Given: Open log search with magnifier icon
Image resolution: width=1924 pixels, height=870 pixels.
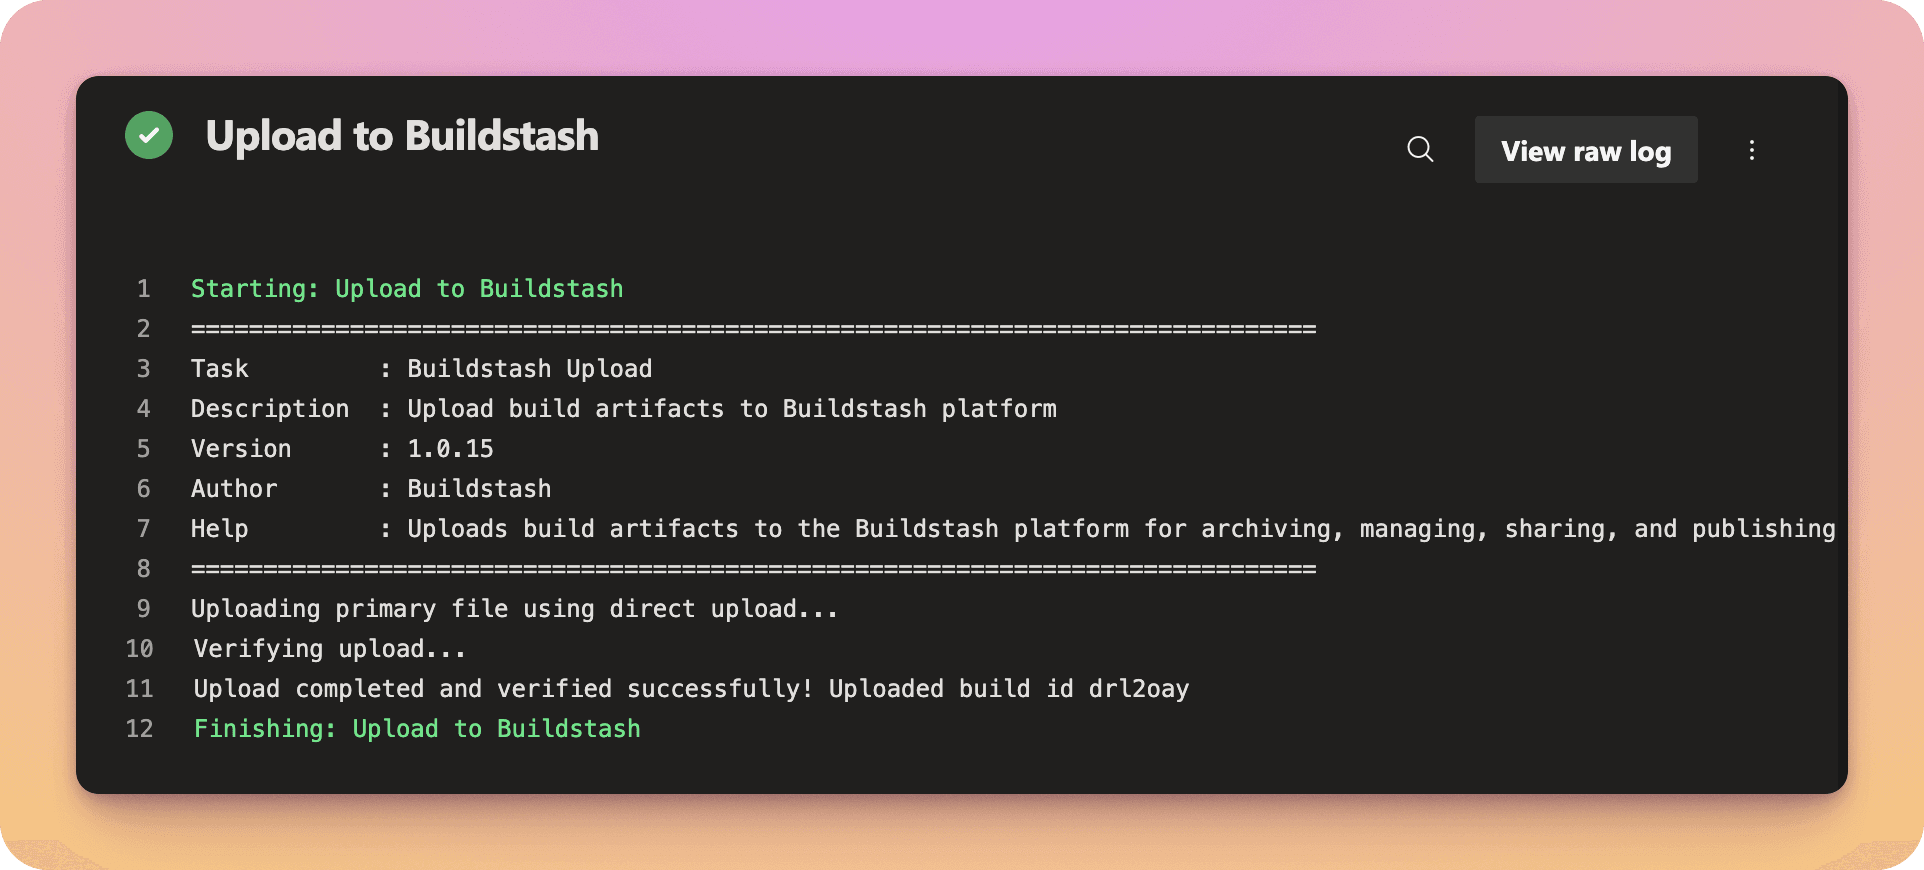Looking at the screenshot, I should click(x=1420, y=150).
